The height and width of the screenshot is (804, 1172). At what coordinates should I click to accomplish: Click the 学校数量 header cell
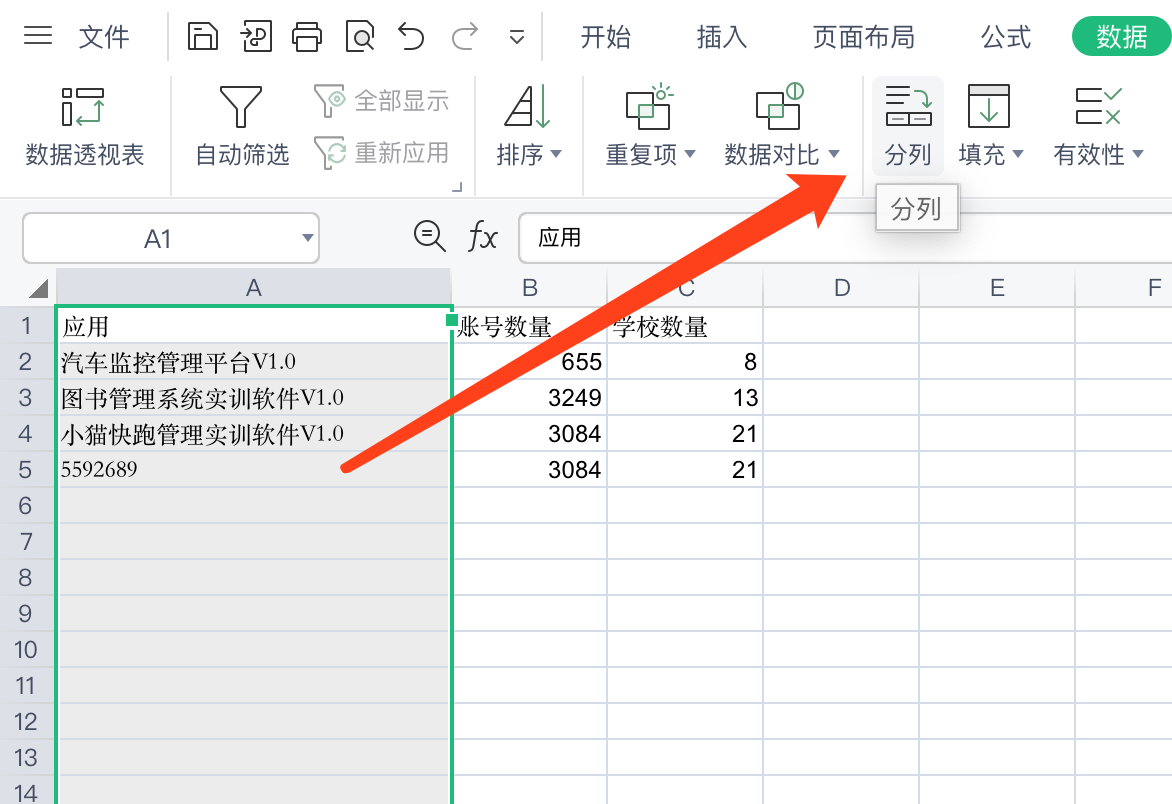pos(685,326)
